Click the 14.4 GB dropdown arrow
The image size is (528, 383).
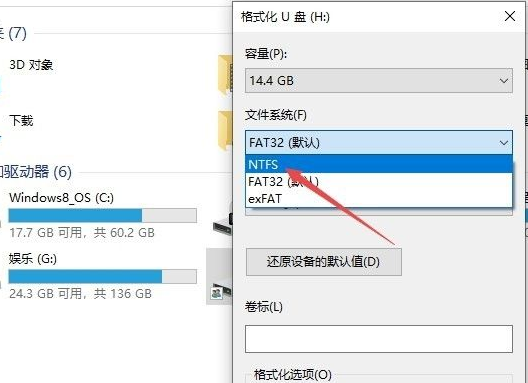coord(504,81)
